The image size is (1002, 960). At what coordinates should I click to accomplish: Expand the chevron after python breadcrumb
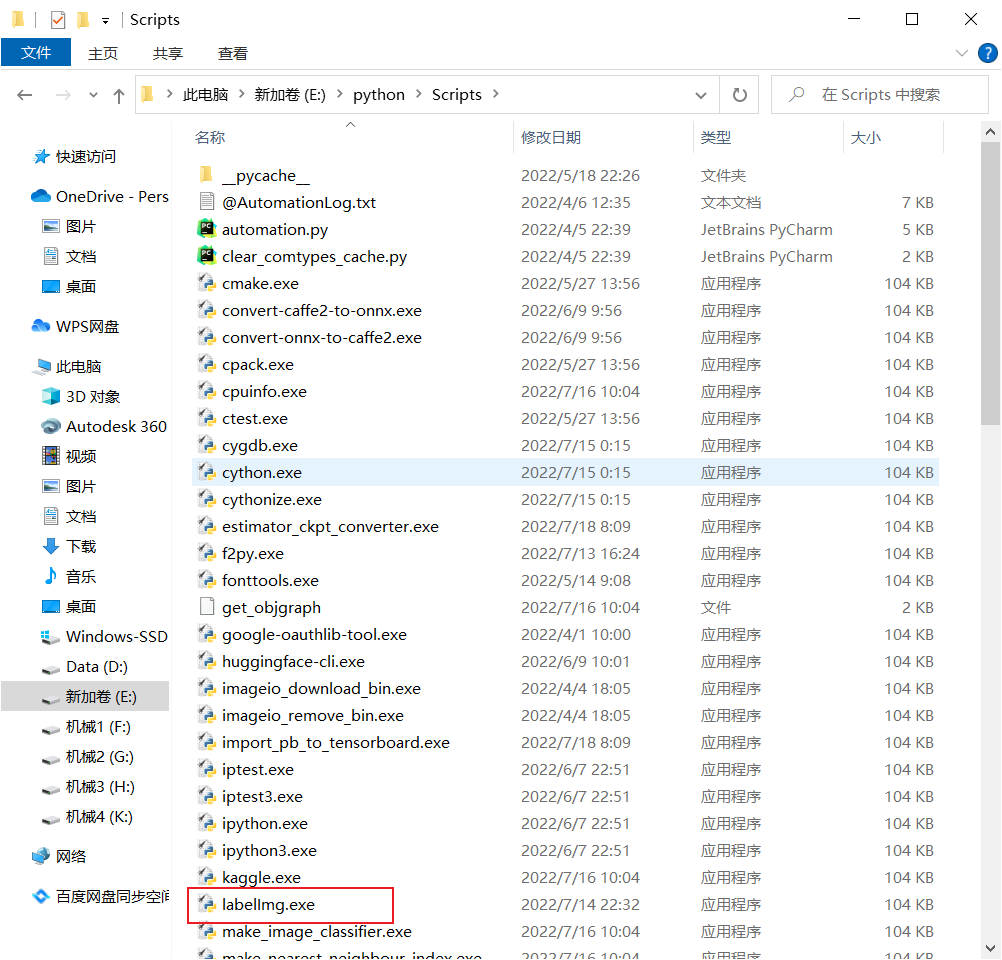click(x=419, y=95)
